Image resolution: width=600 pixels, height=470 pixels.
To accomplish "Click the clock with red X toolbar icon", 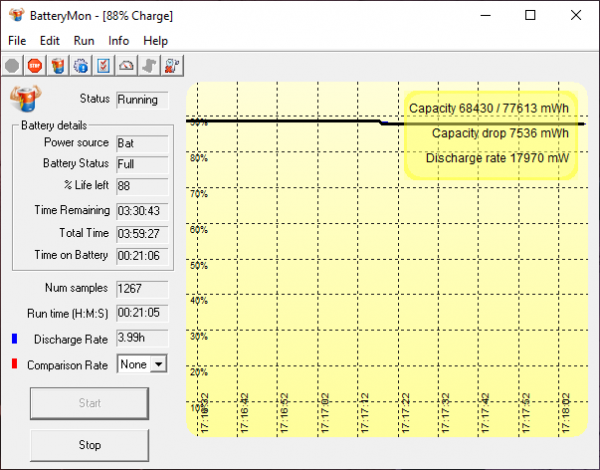I will click(172, 66).
